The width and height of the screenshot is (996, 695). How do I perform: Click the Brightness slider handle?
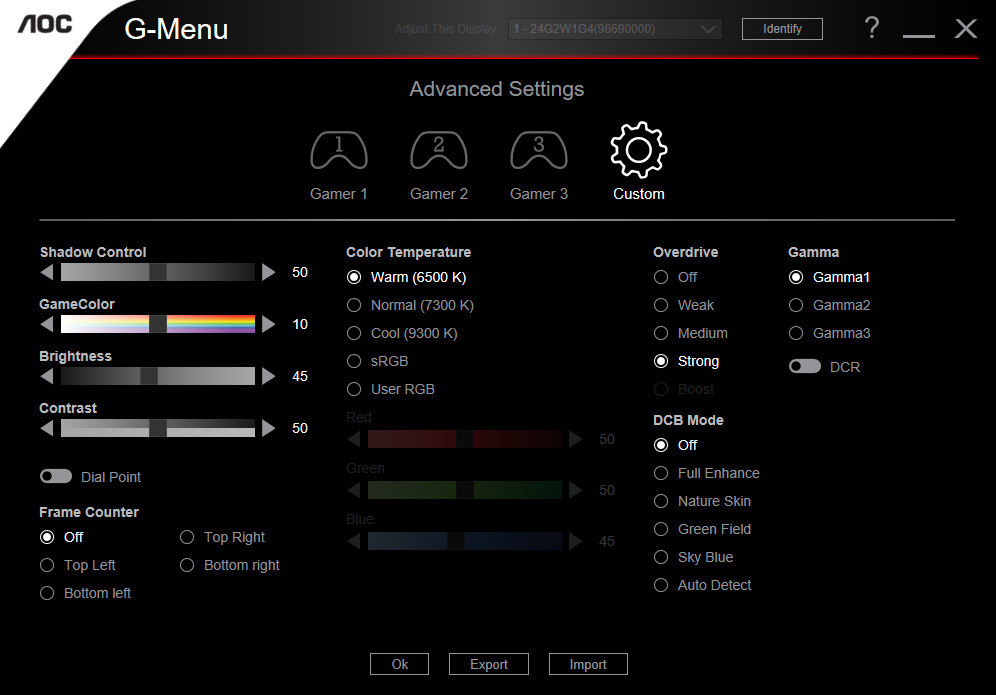[x=149, y=376]
